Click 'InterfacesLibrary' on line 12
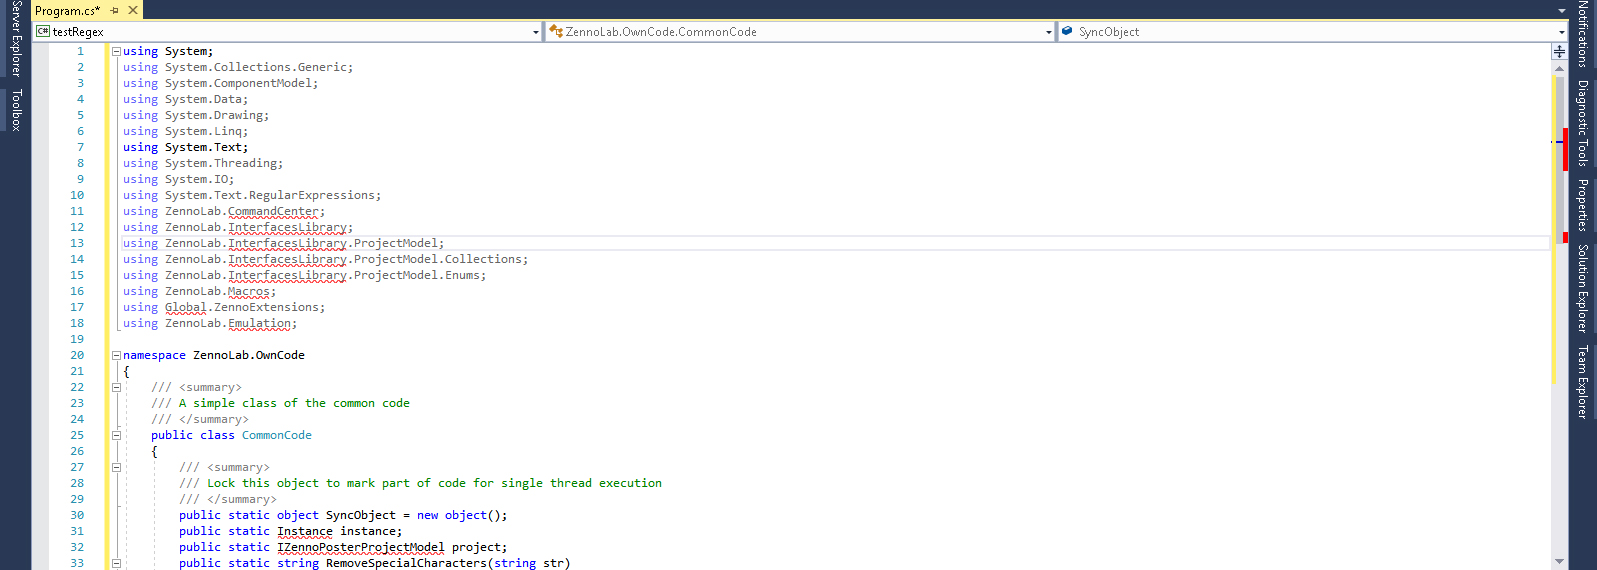 point(287,227)
